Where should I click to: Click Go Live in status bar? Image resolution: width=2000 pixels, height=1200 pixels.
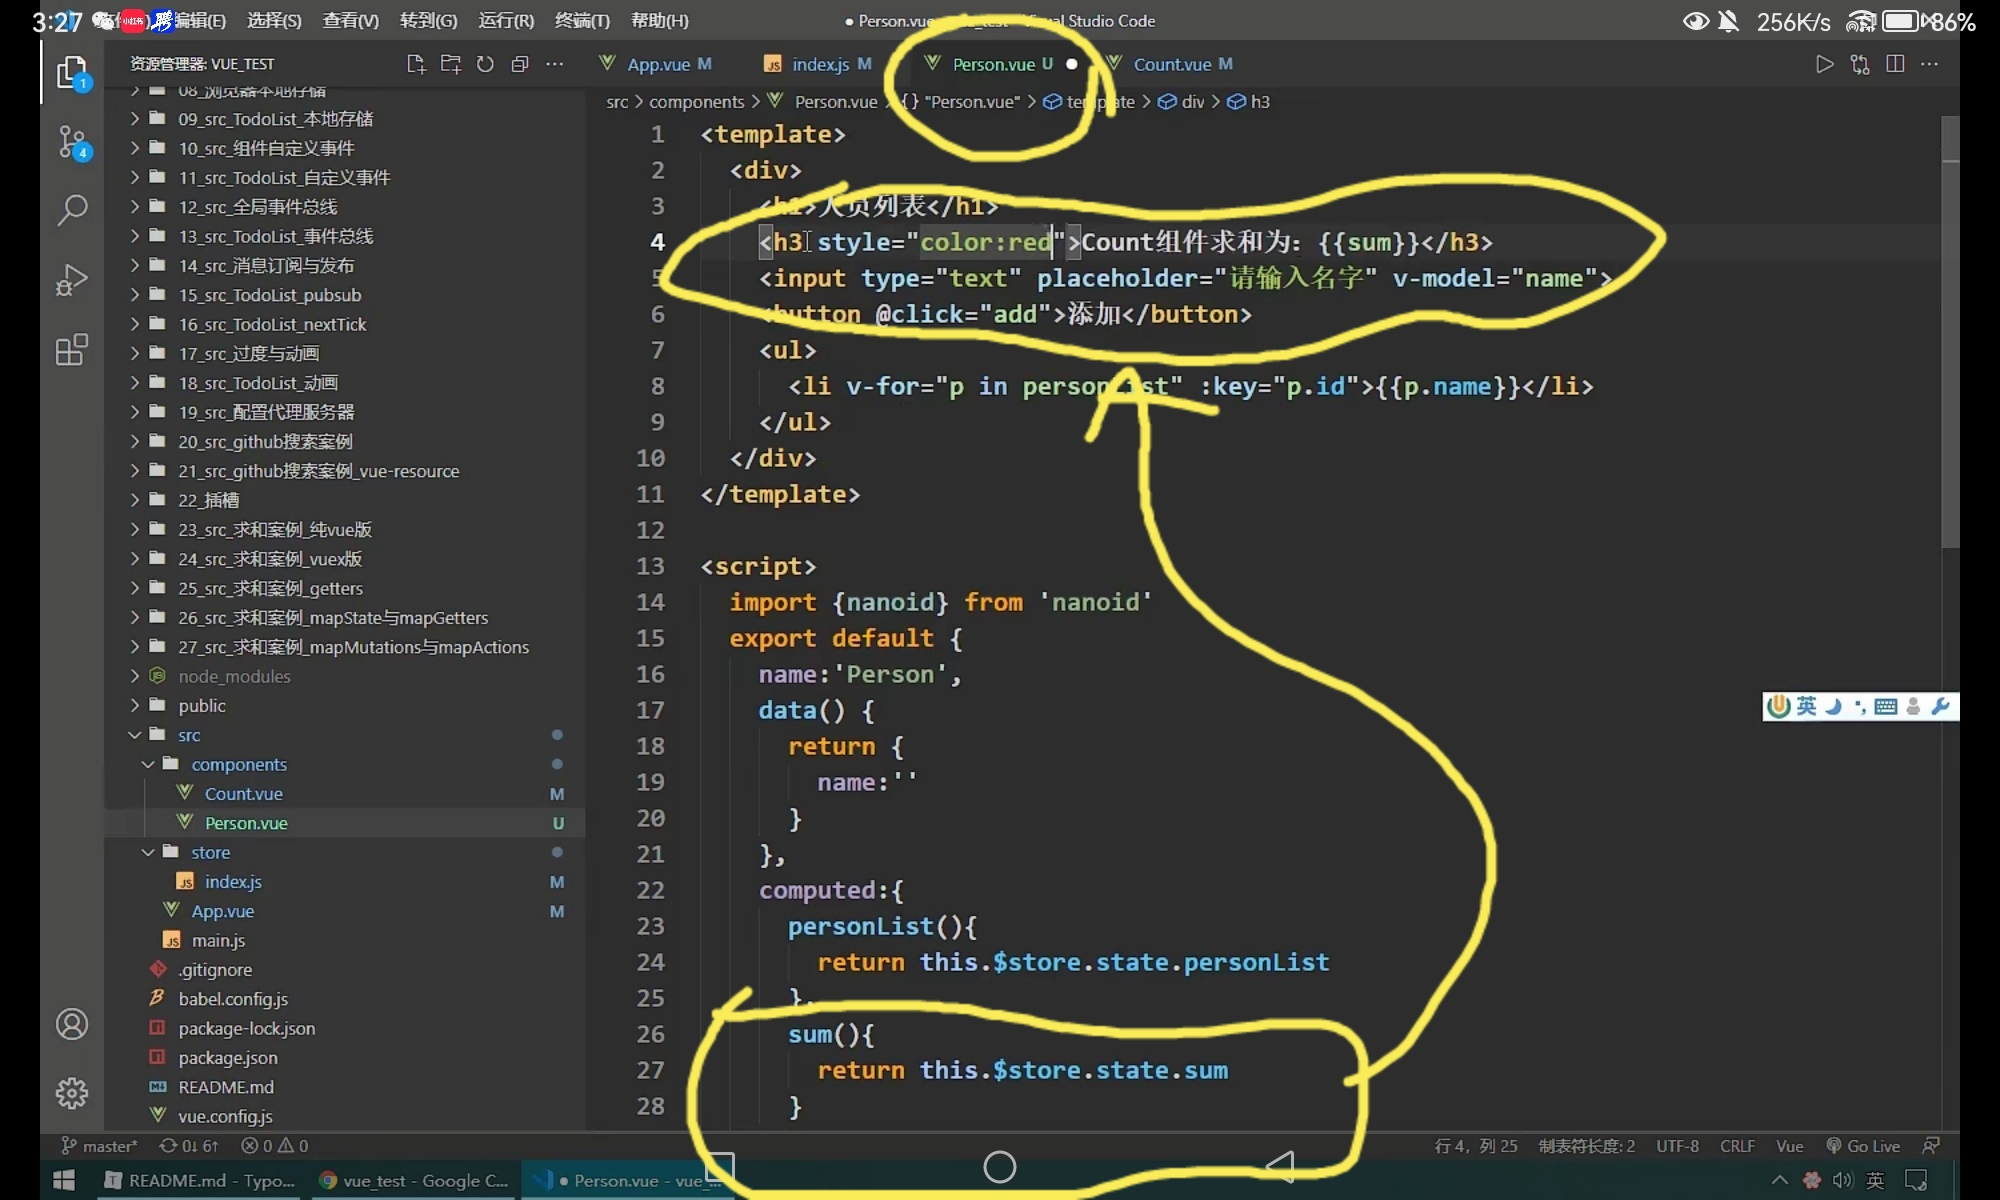1863,1146
